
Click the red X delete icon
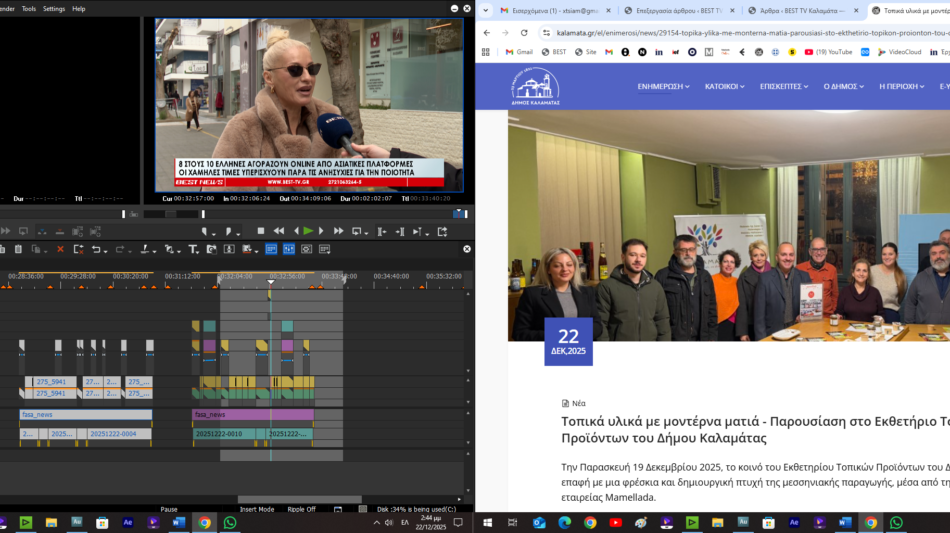(60, 249)
